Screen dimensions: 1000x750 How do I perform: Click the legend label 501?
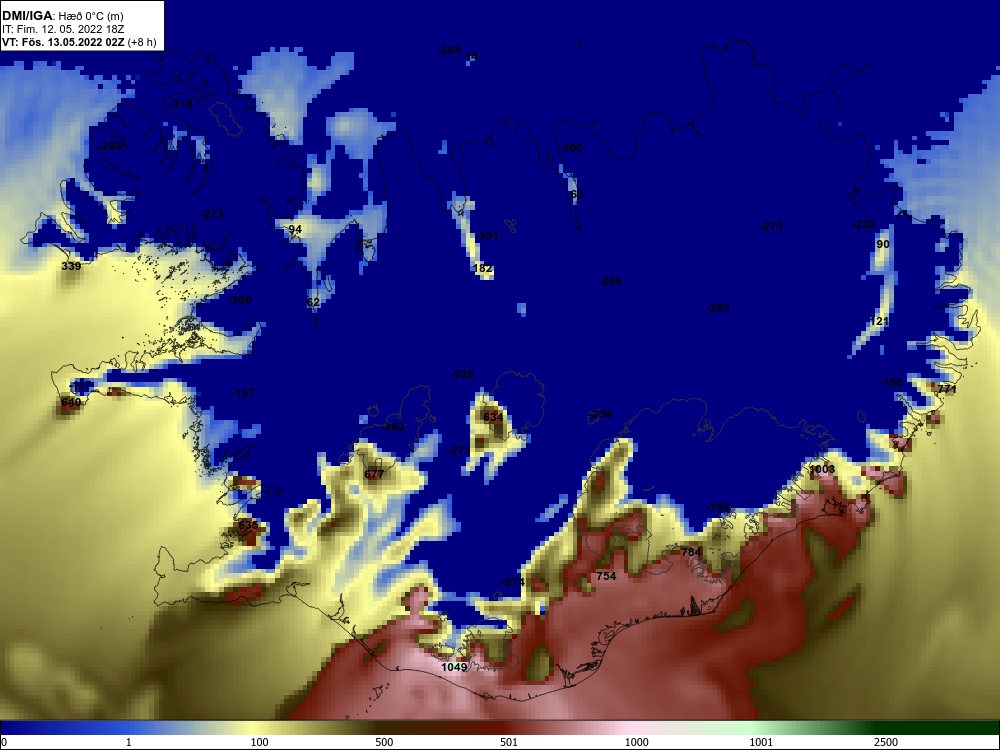click(509, 742)
